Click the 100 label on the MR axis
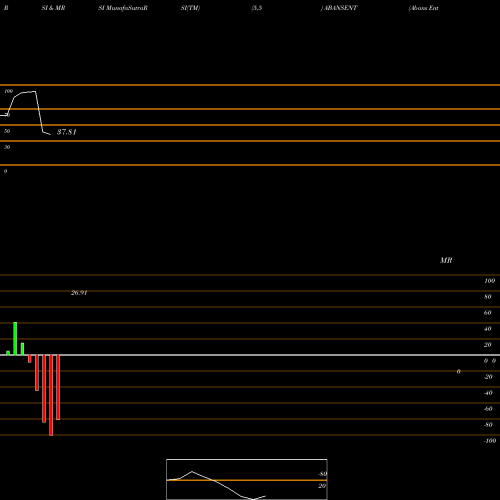 pyautogui.click(x=489, y=281)
